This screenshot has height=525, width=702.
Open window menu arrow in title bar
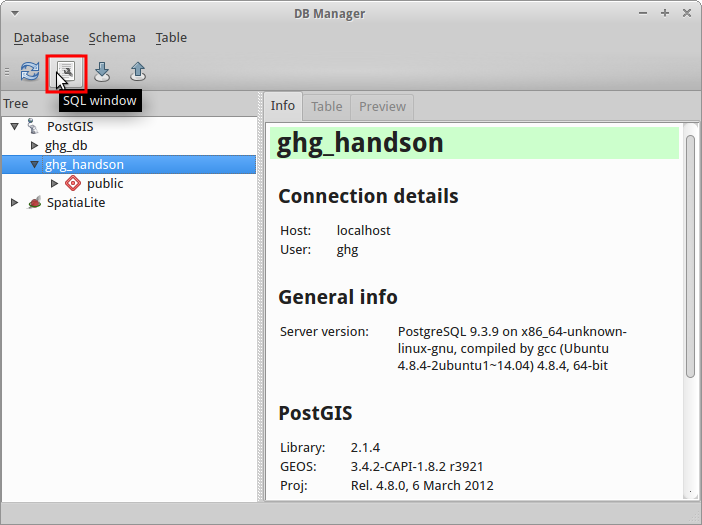15,13
